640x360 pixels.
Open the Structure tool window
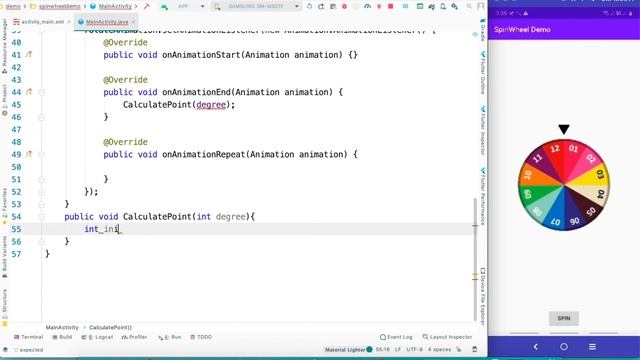[x=4, y=308]
